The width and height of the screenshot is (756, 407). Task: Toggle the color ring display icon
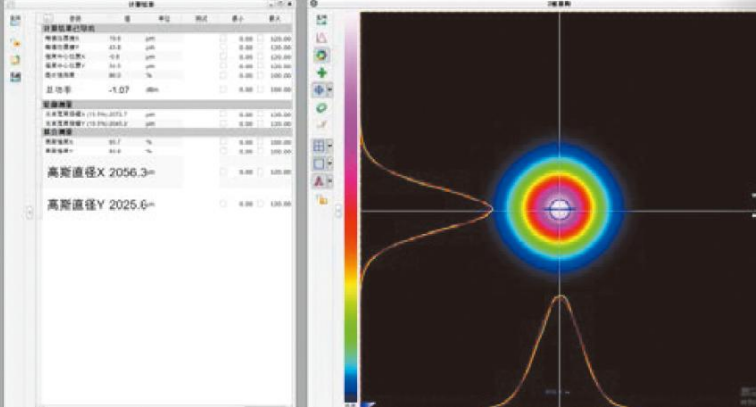pos(321,55)
